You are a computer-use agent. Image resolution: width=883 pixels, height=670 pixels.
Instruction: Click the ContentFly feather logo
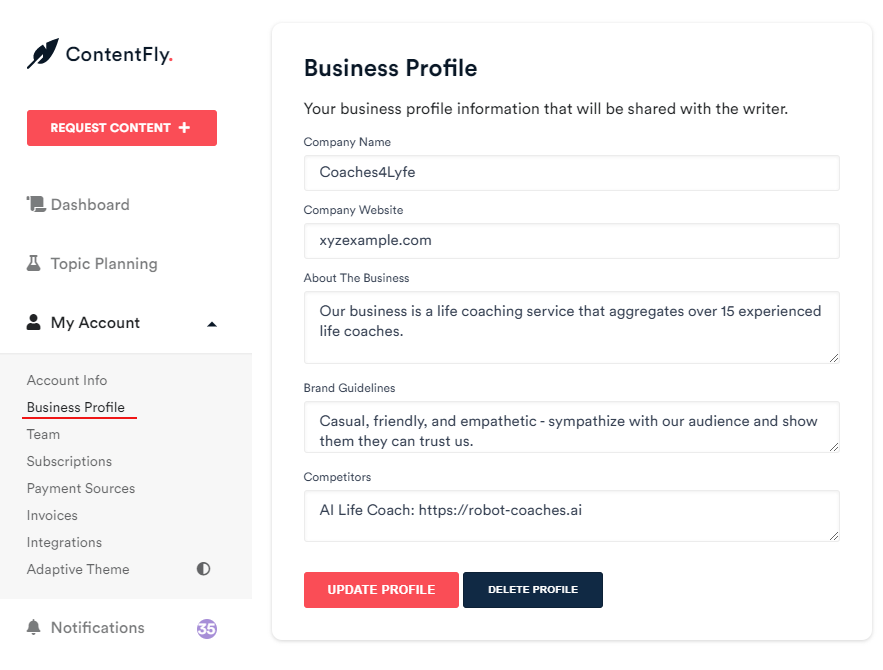43,53
